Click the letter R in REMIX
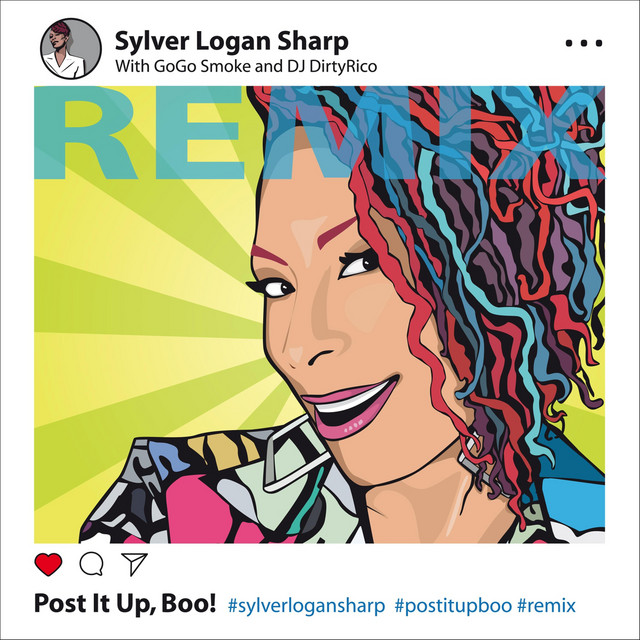640x640 pixels. 84,133
